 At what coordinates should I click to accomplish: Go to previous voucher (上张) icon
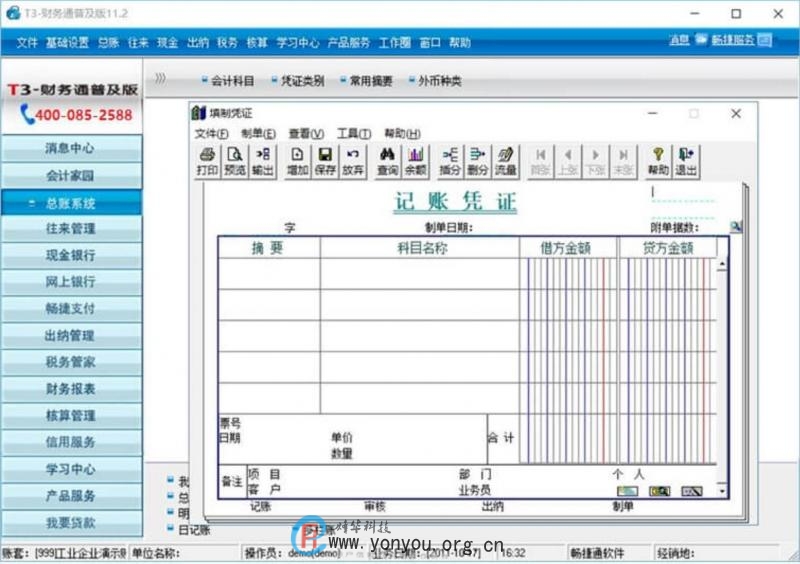pos(568,161)
